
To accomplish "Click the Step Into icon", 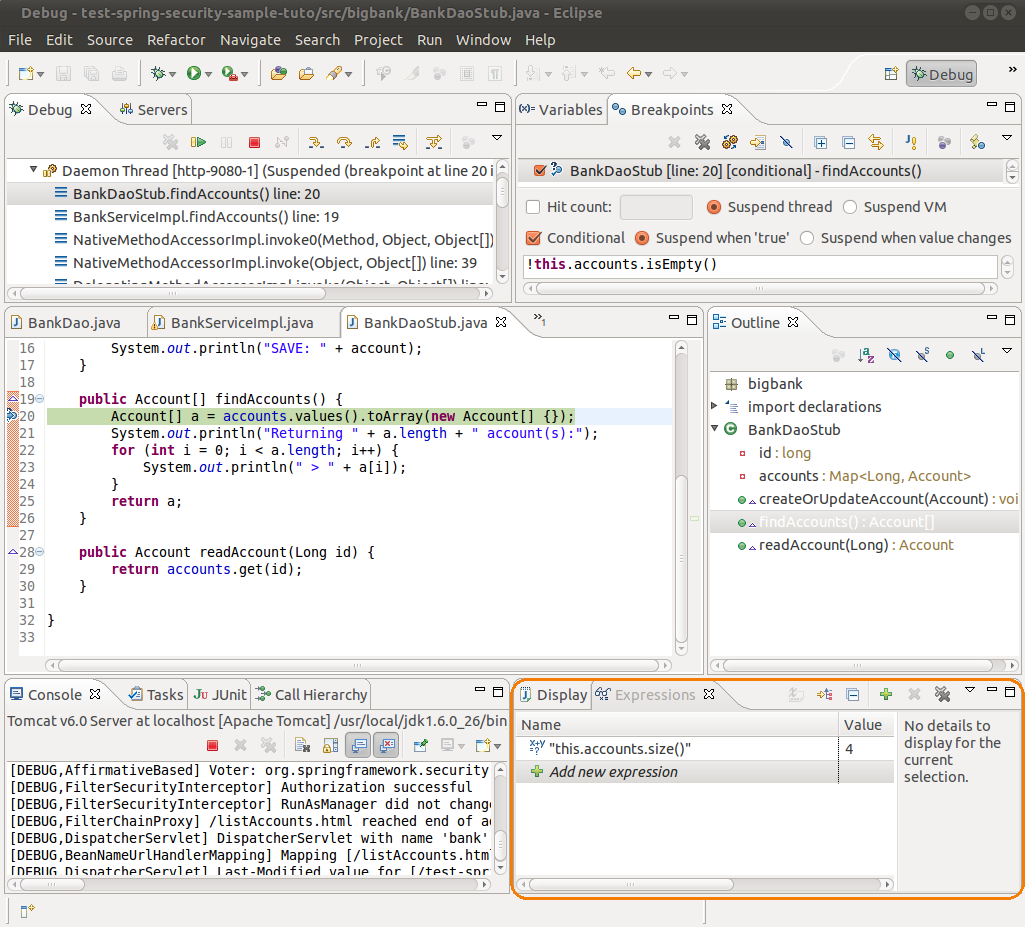I will coord(315,143).
